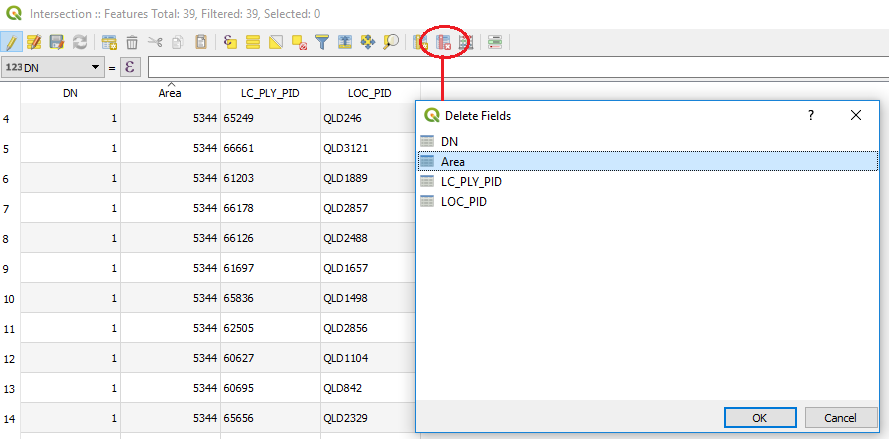Screen dimensions: 889x439
Task: Click the expression input field
Action: [x=500, y=67]
